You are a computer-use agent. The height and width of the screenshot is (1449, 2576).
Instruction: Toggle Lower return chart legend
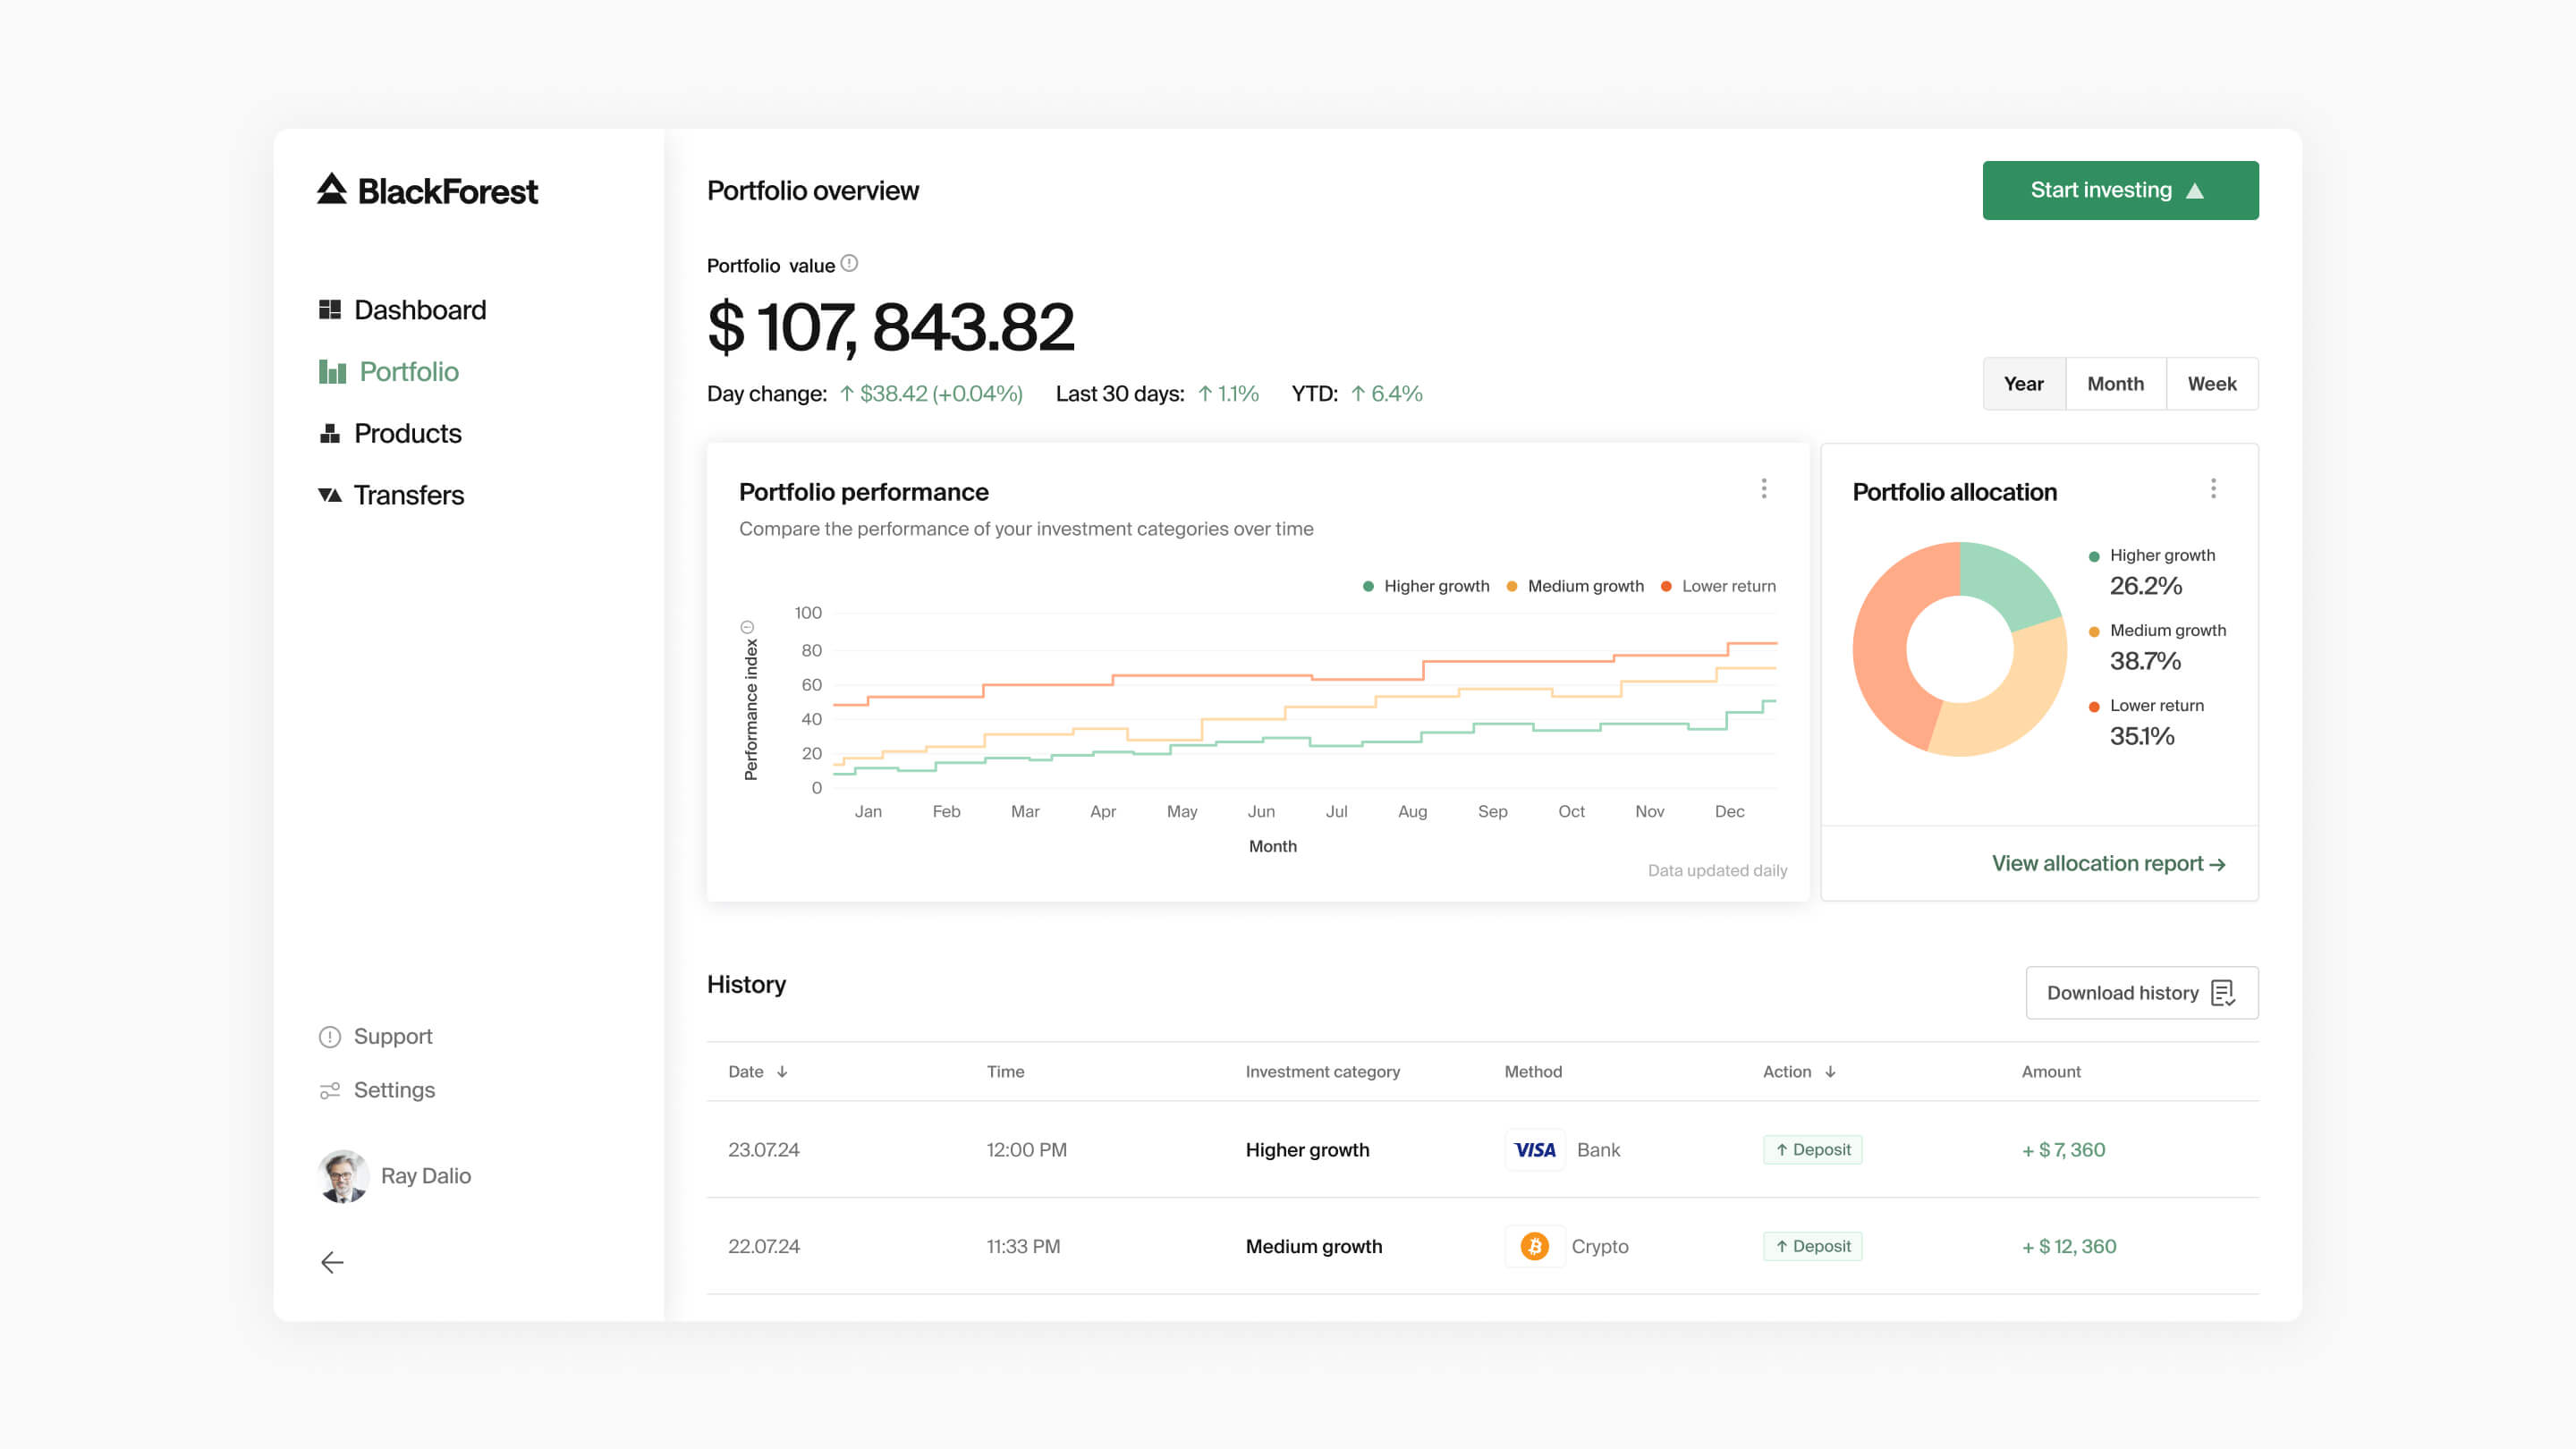(x=1718, y=586)
